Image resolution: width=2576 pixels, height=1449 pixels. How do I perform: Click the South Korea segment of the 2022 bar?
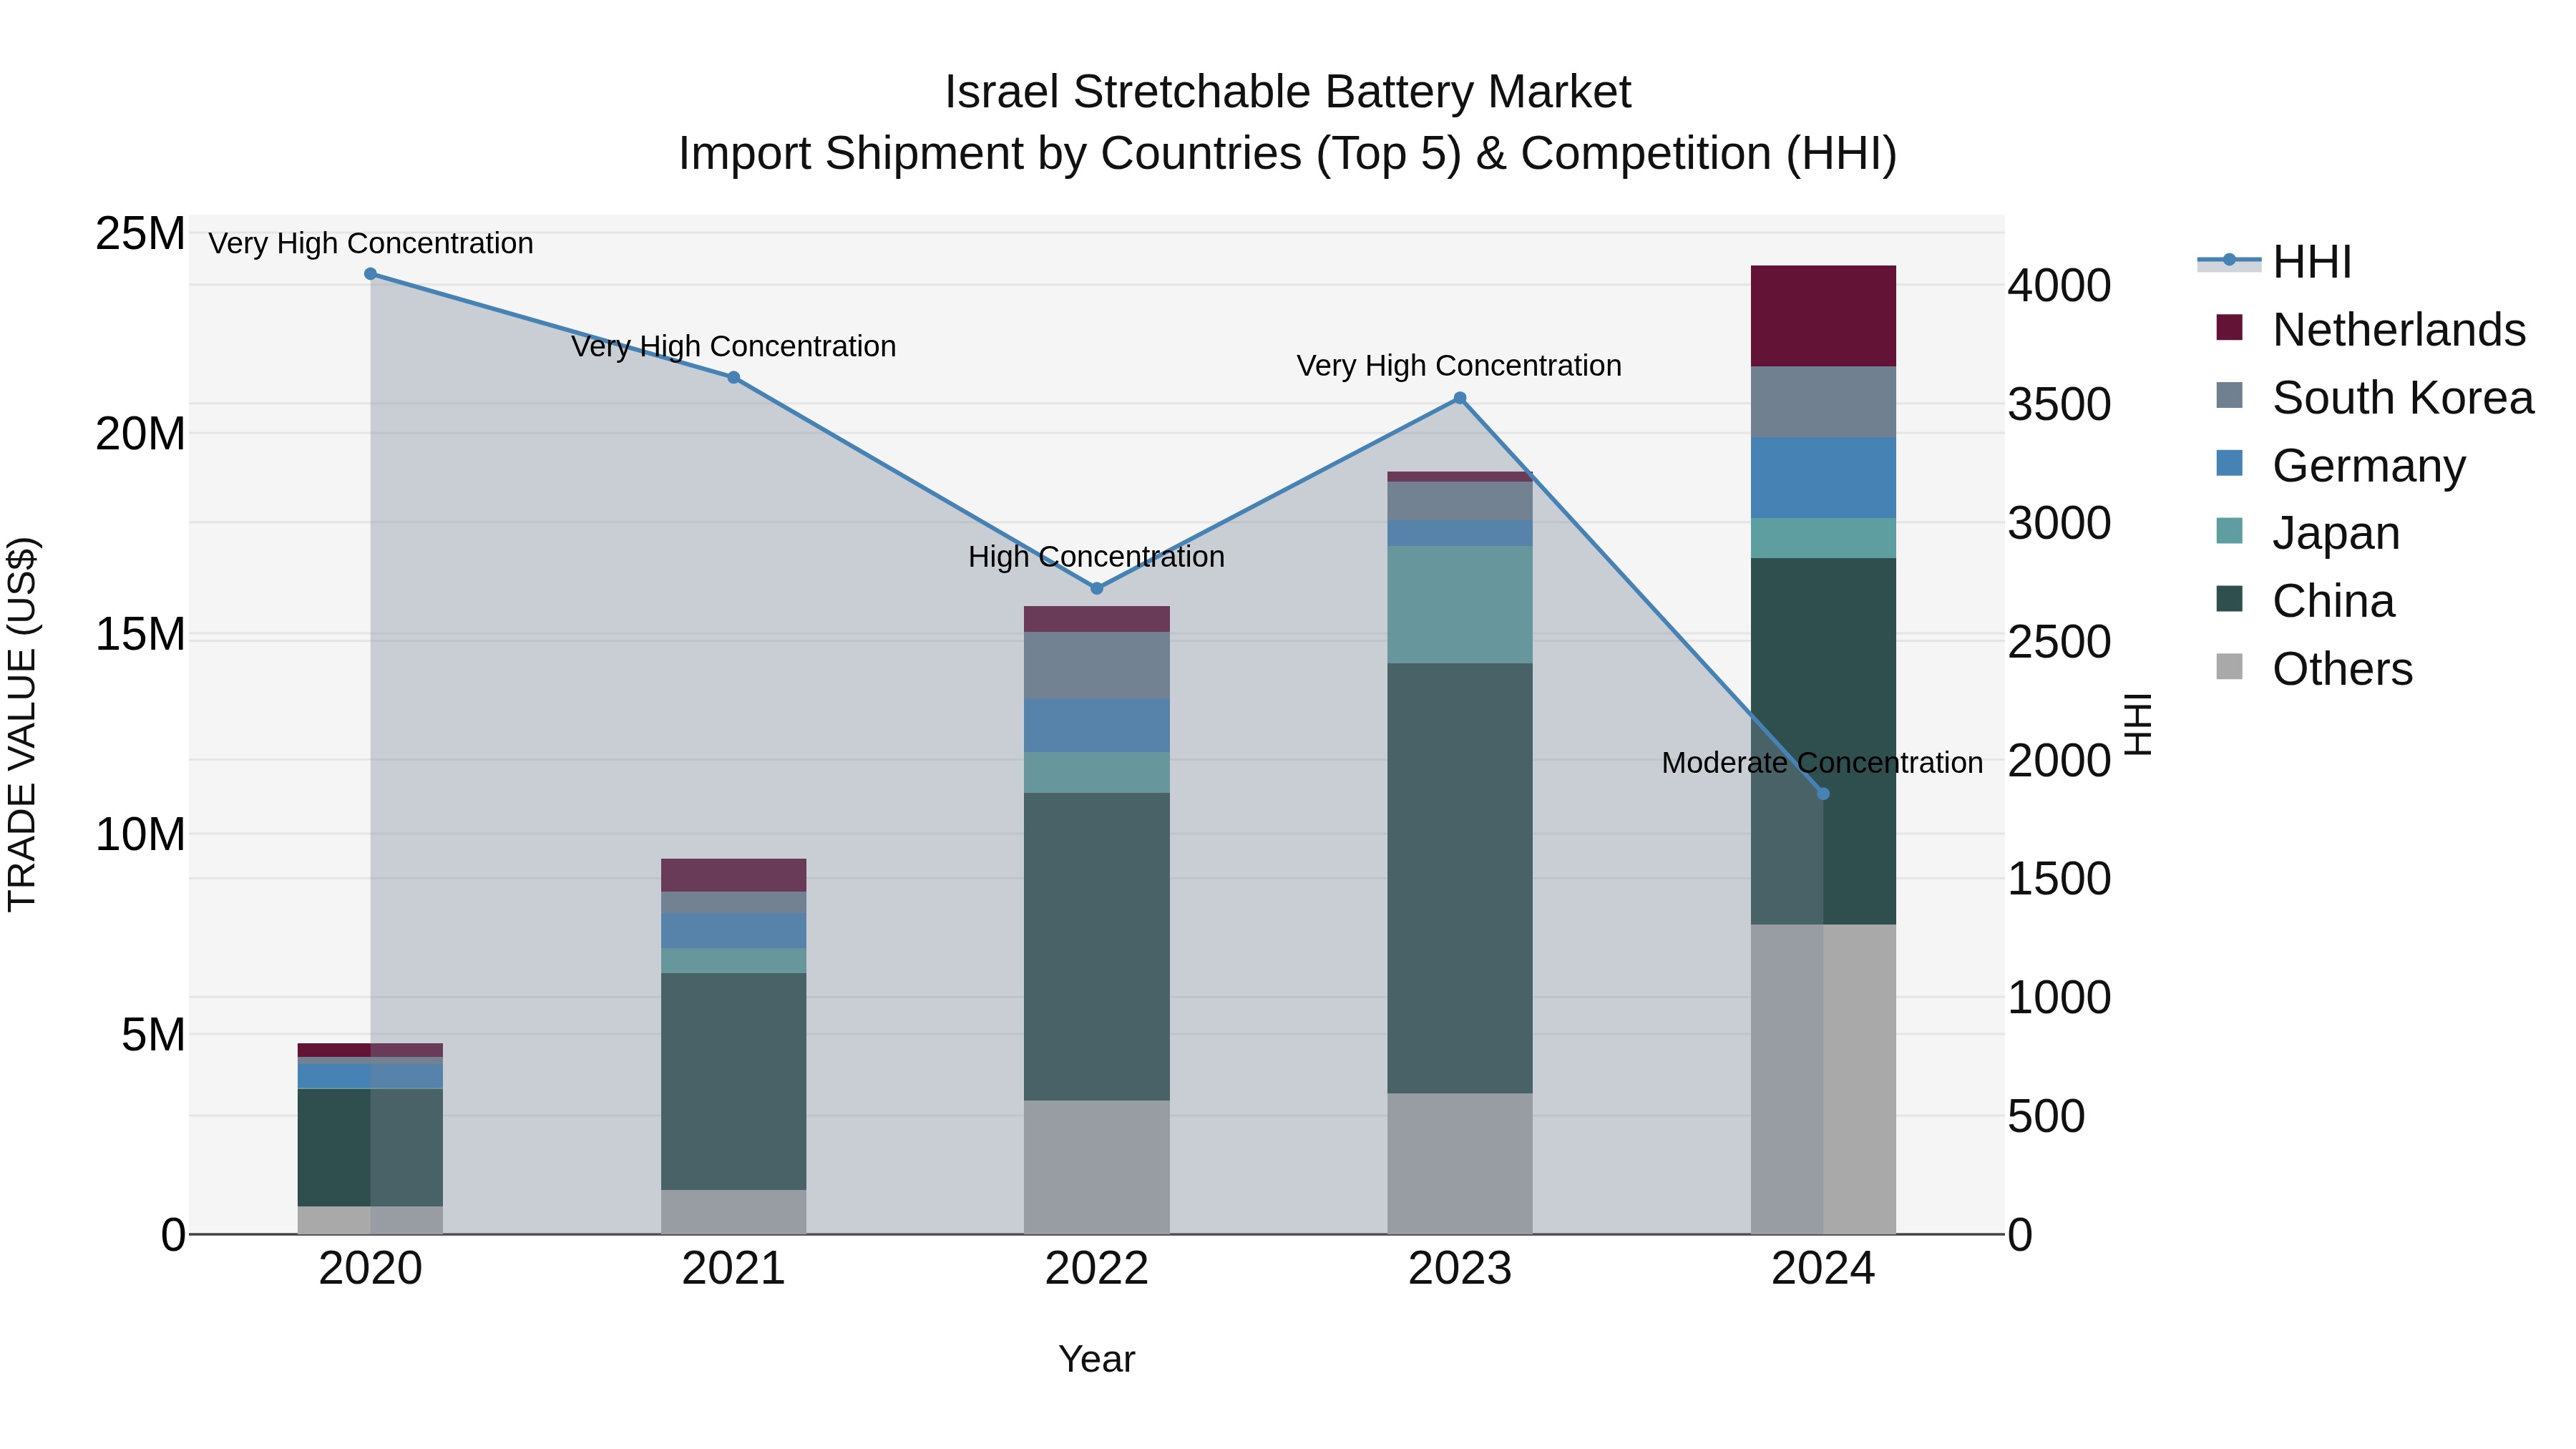click(1097, 665)
